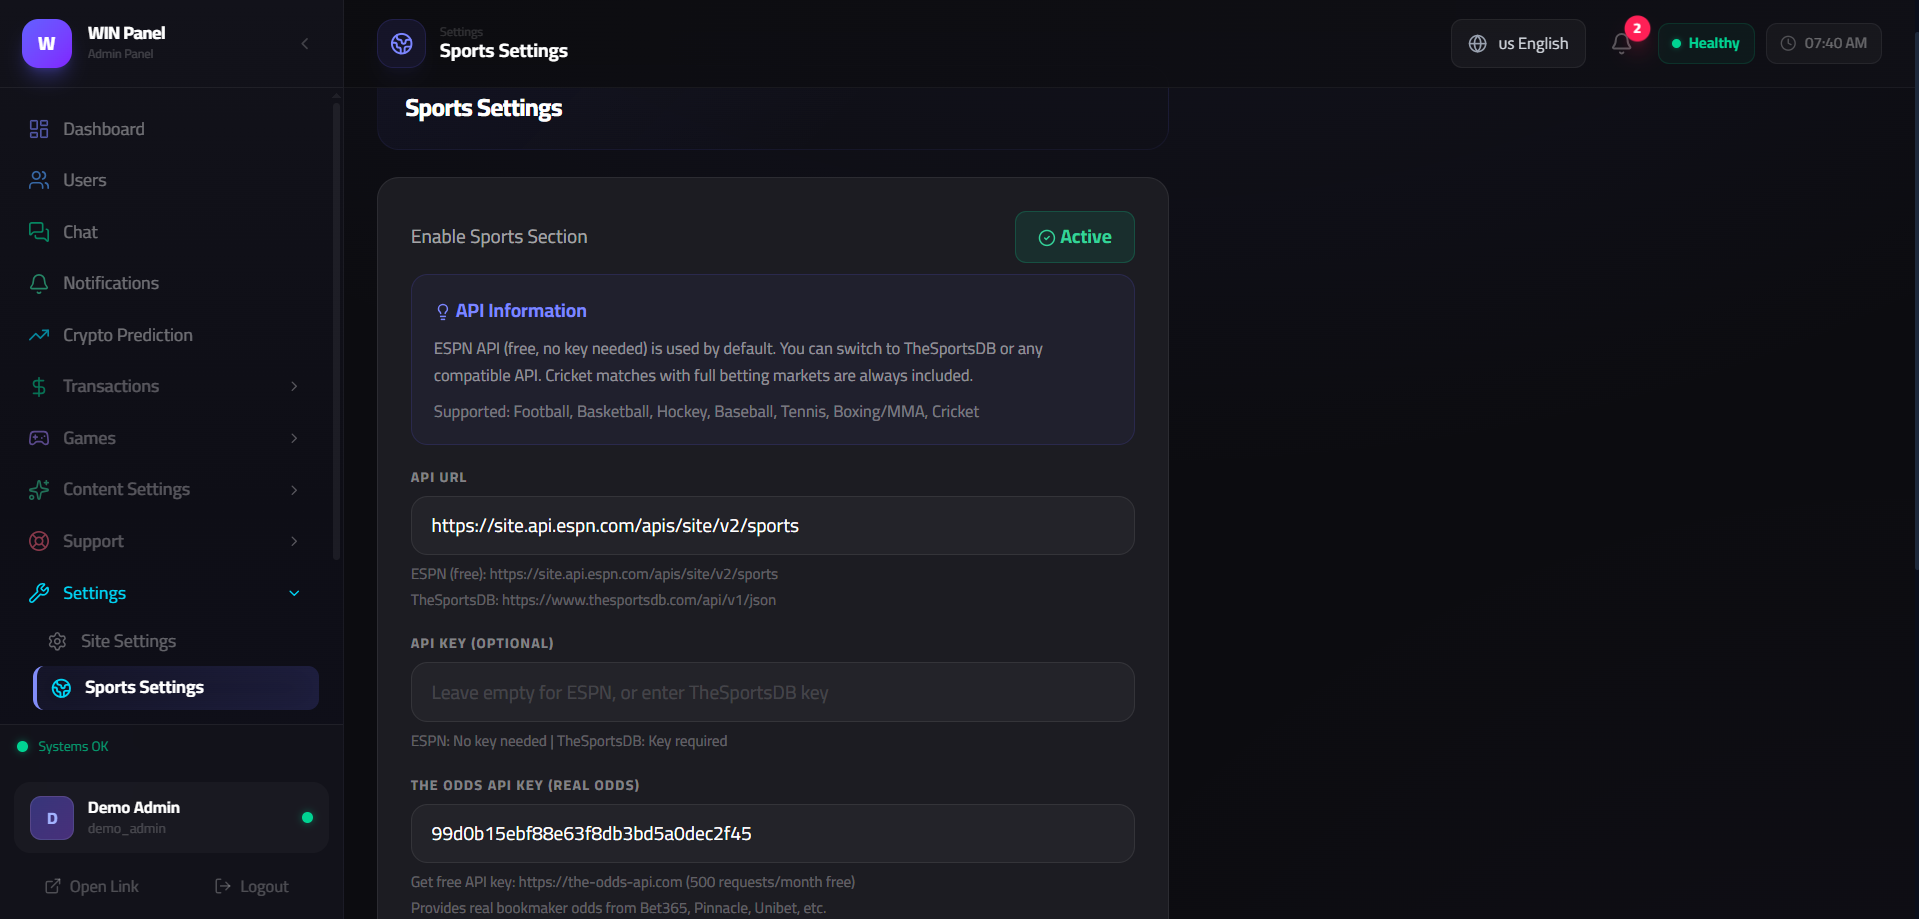Collapse the Settings submenu chevron
This screenshot has width=1919, height=919.
[294, 593]
